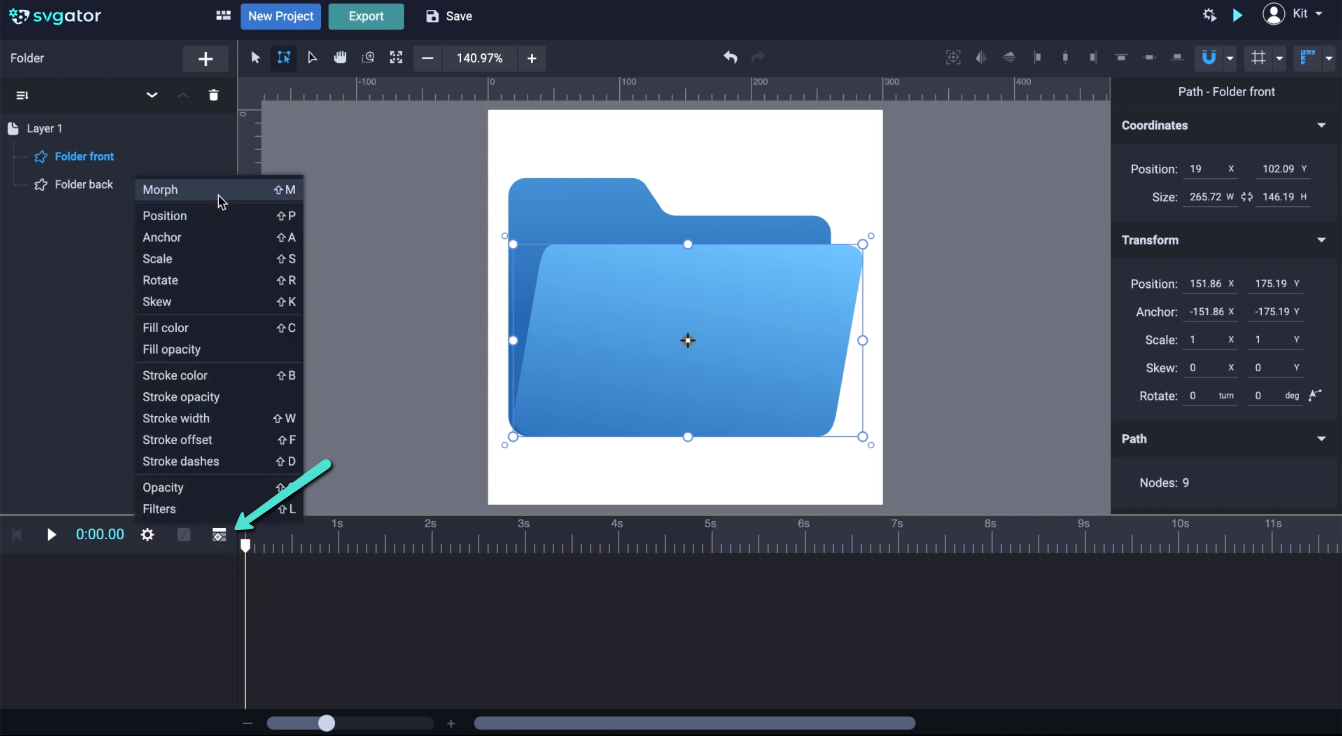Click the Undo arrow icon

click(x=730, y=58)
